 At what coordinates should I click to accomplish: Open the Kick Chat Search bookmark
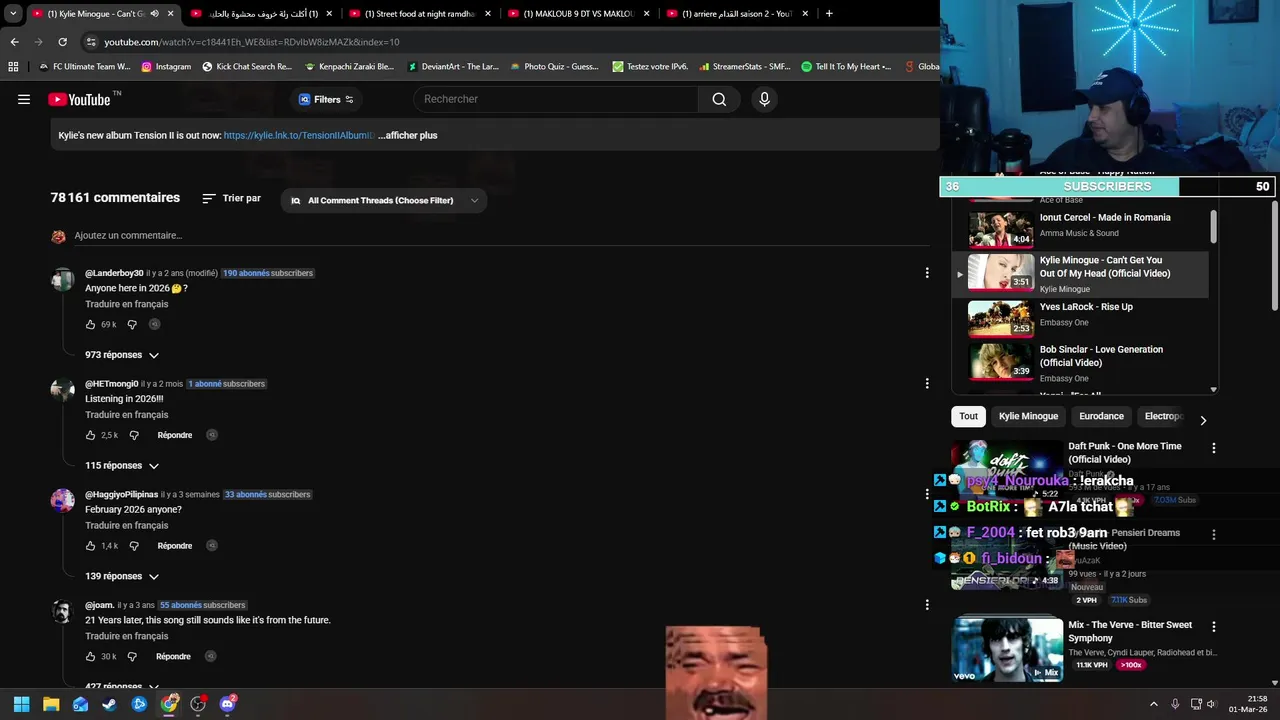(x=247, y=66)
